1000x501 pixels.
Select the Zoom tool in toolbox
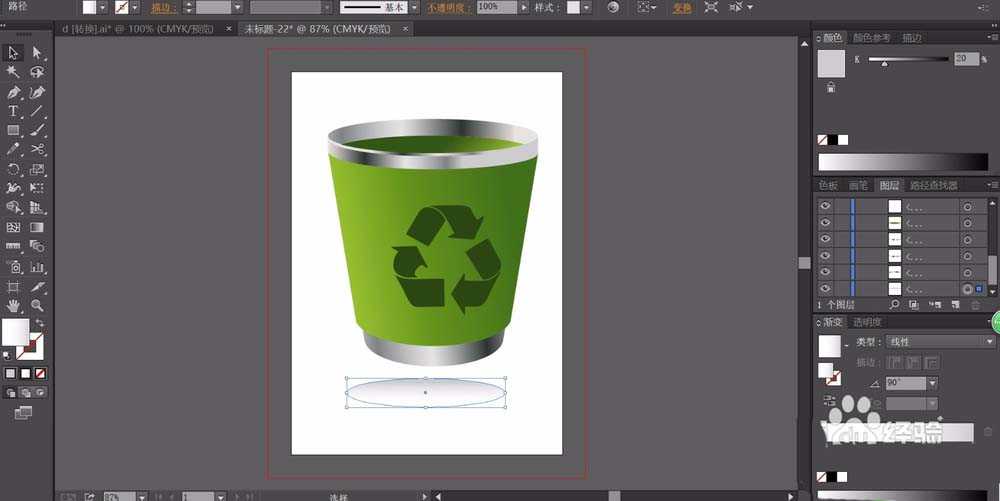tap(37, 305)
